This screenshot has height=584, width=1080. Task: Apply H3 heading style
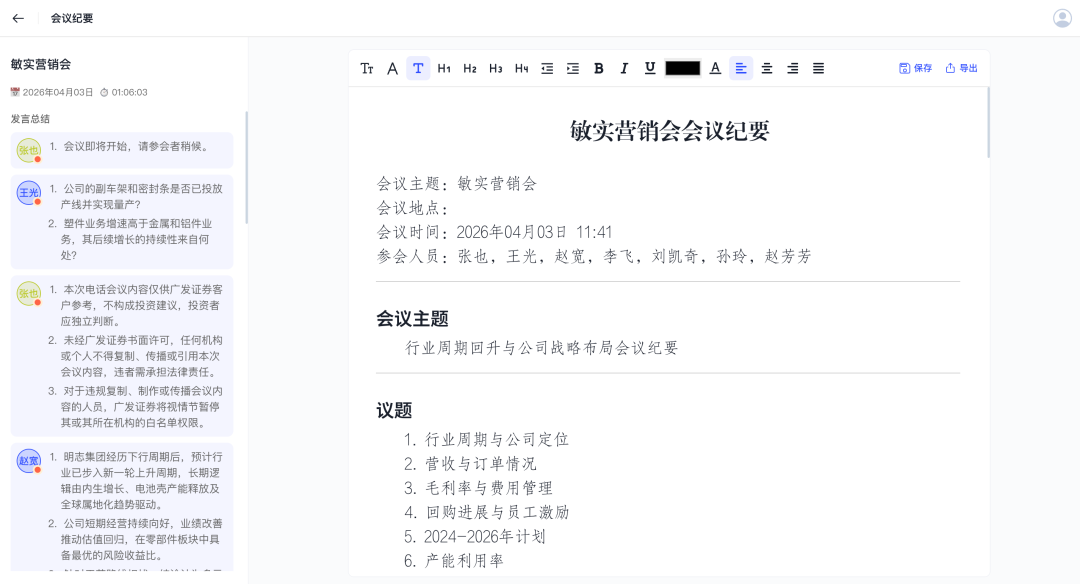pos(495,68)
